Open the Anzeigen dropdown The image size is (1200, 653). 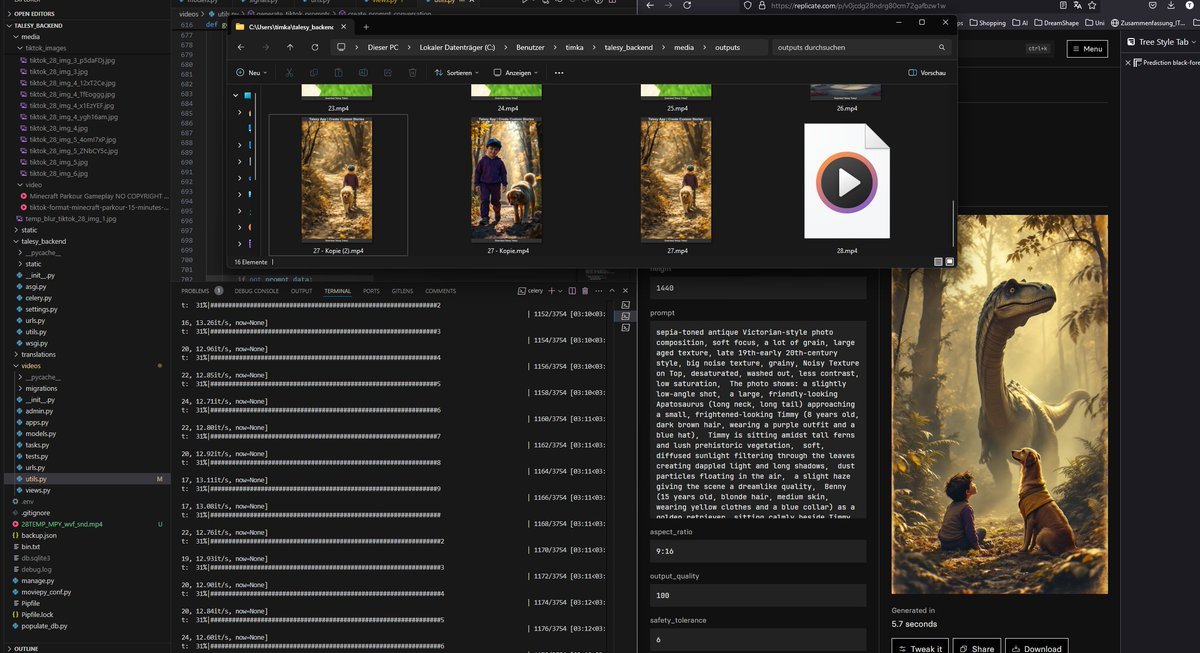515,73
